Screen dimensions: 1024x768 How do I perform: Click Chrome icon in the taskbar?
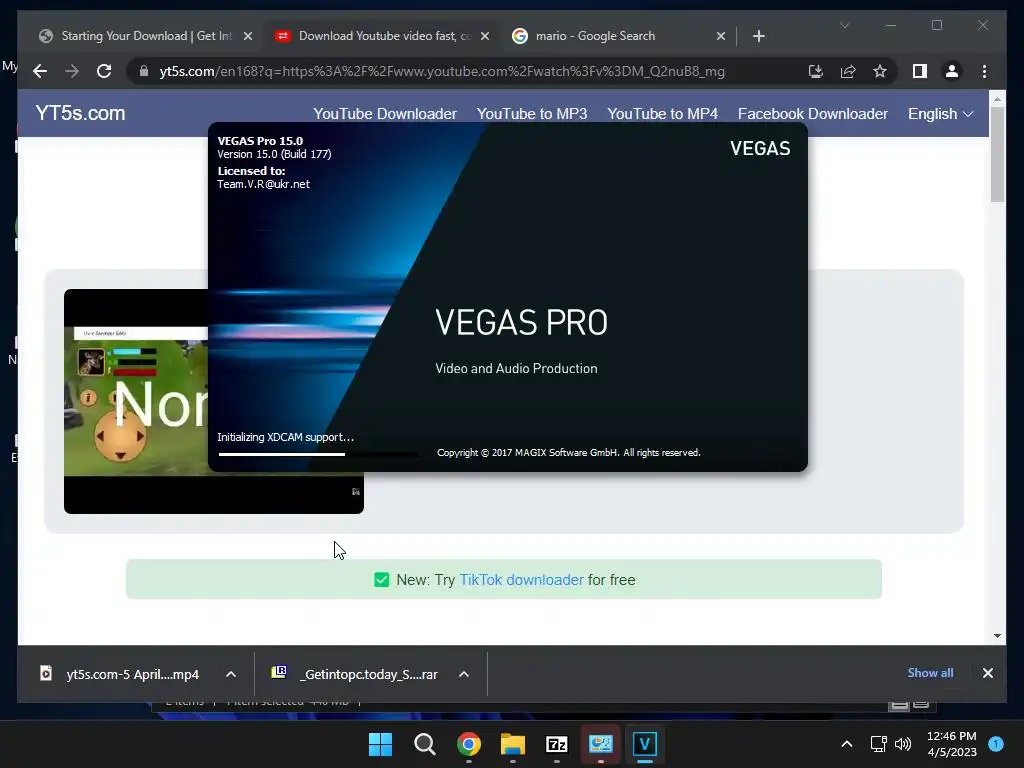tap(468, 744)
